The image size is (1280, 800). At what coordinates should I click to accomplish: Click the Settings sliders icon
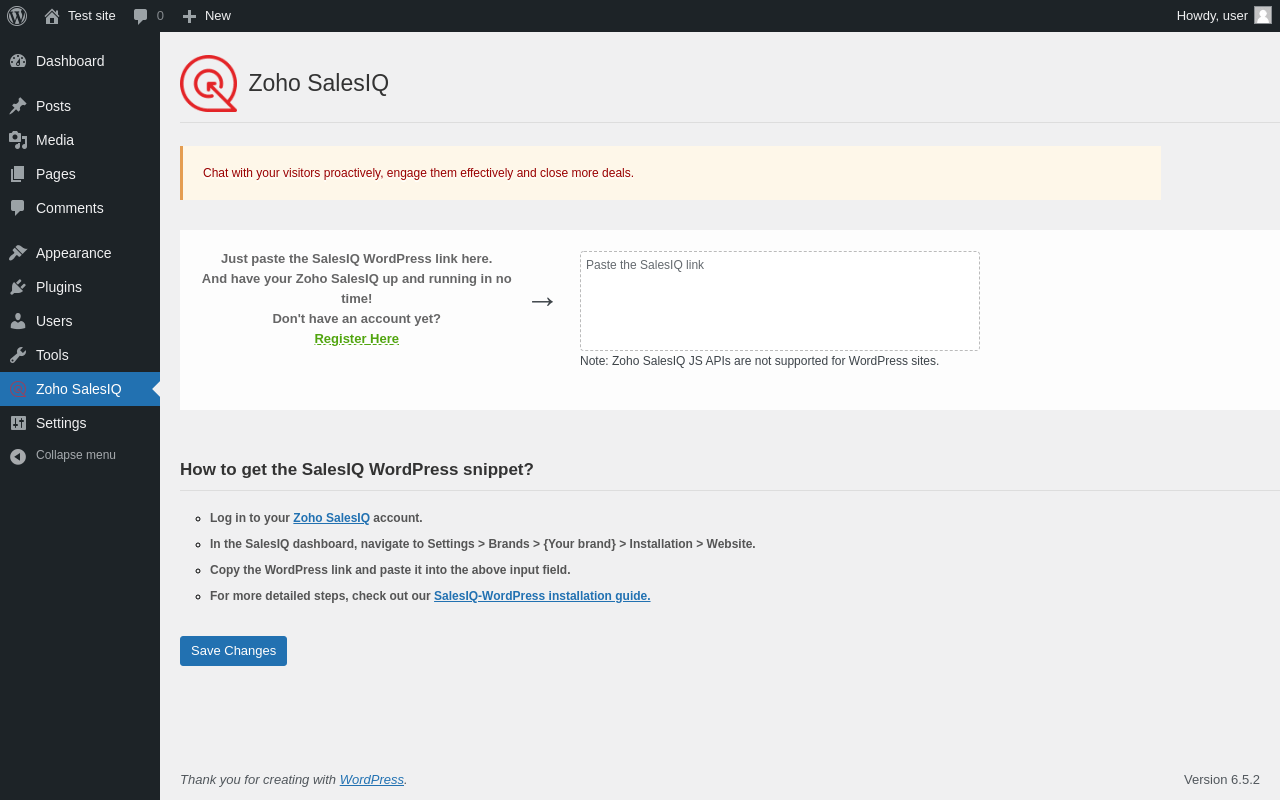[x=18, y=423]
